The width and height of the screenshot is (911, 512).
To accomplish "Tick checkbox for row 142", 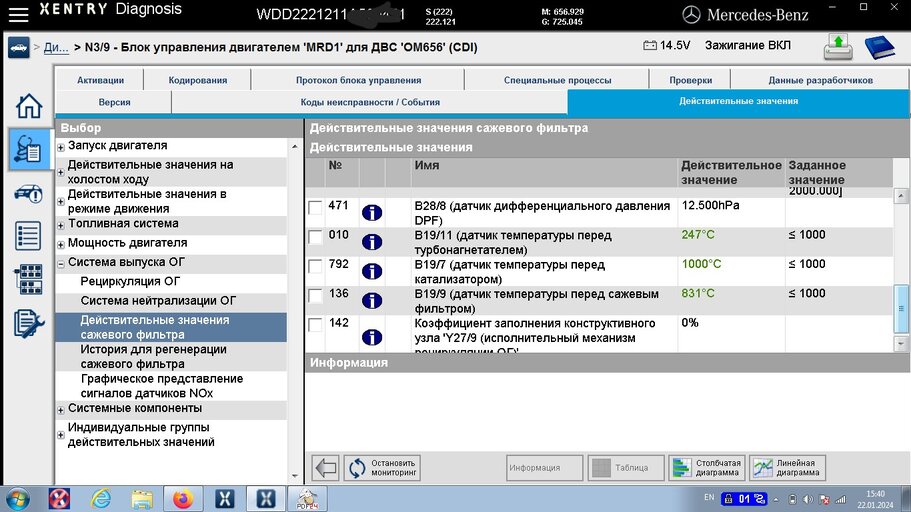I will (315, 324).
